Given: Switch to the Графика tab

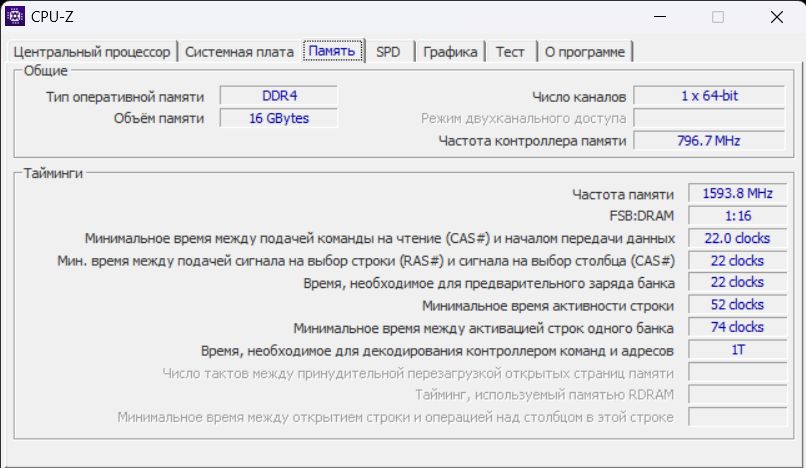Looking at the screenshot, I should pos(450,52).
